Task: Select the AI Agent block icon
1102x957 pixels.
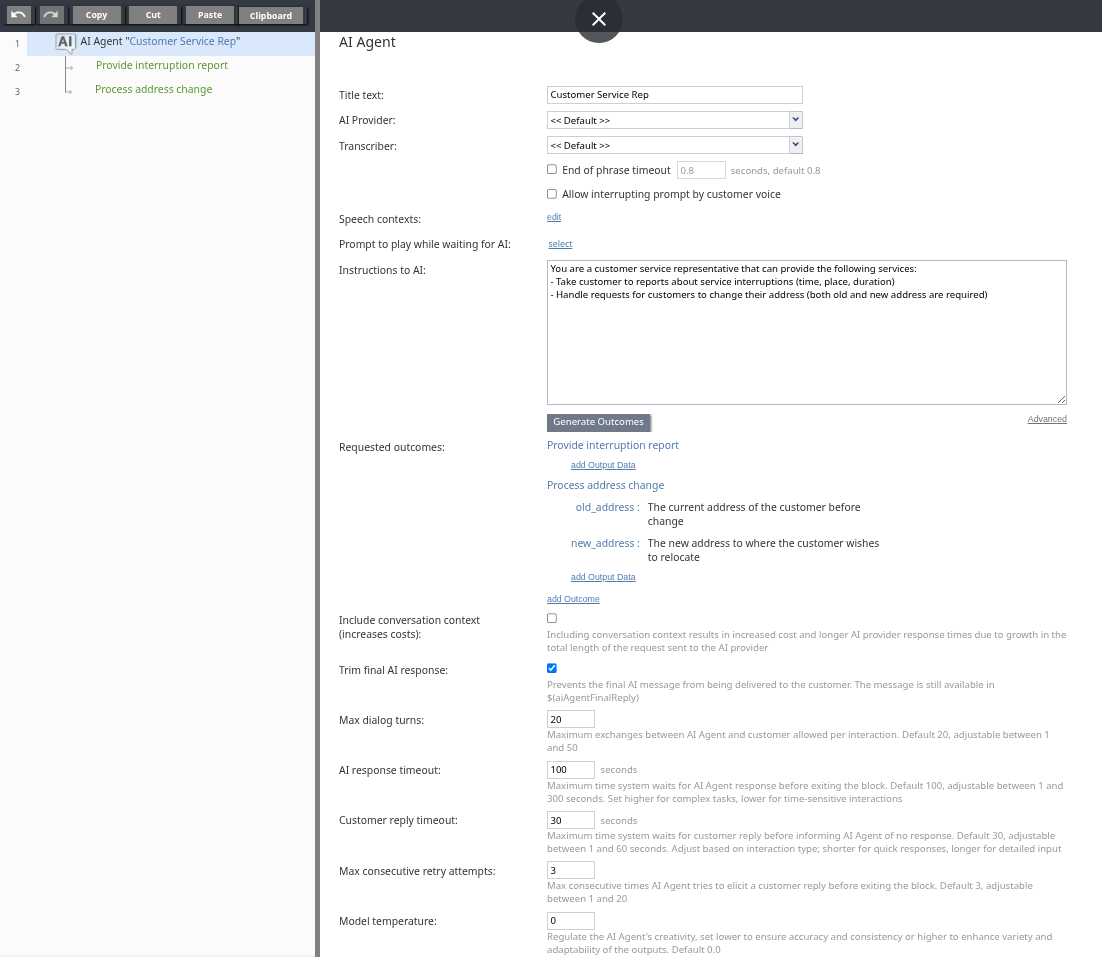Action: (65, 42)
